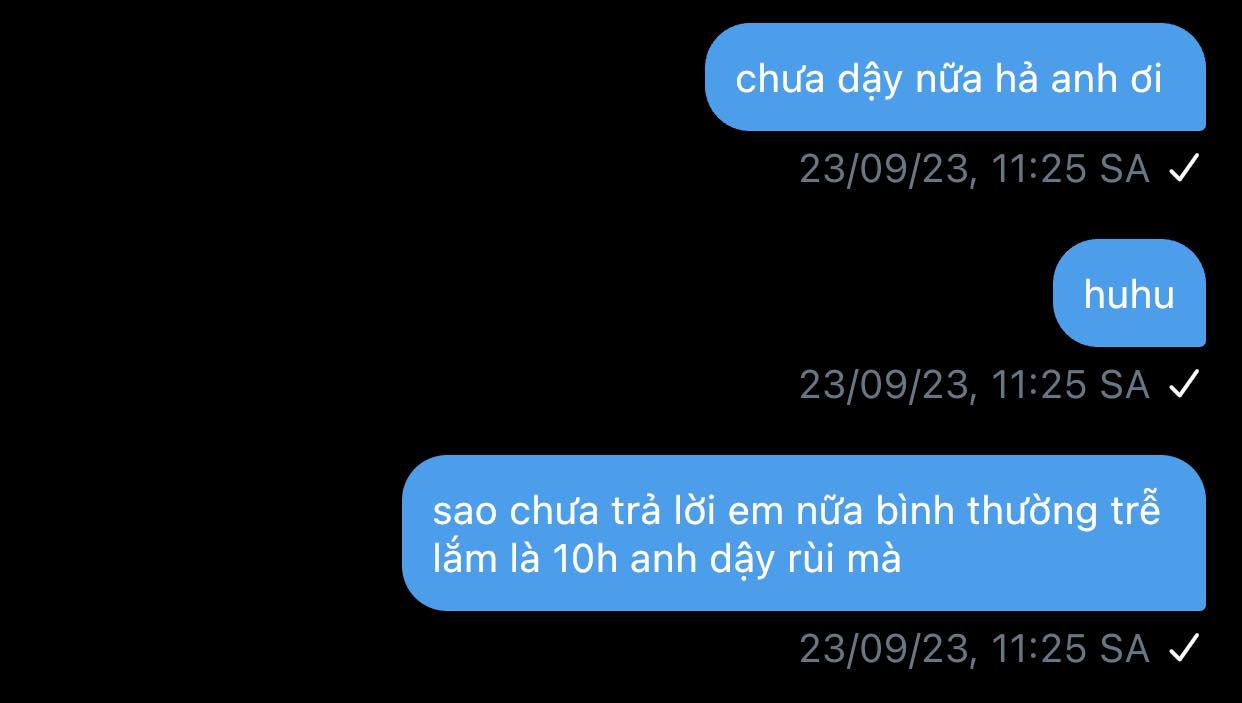Click the timestamp below the first message
The height and width of the screenshot is (703, 1242).
[x=975, y=169]
